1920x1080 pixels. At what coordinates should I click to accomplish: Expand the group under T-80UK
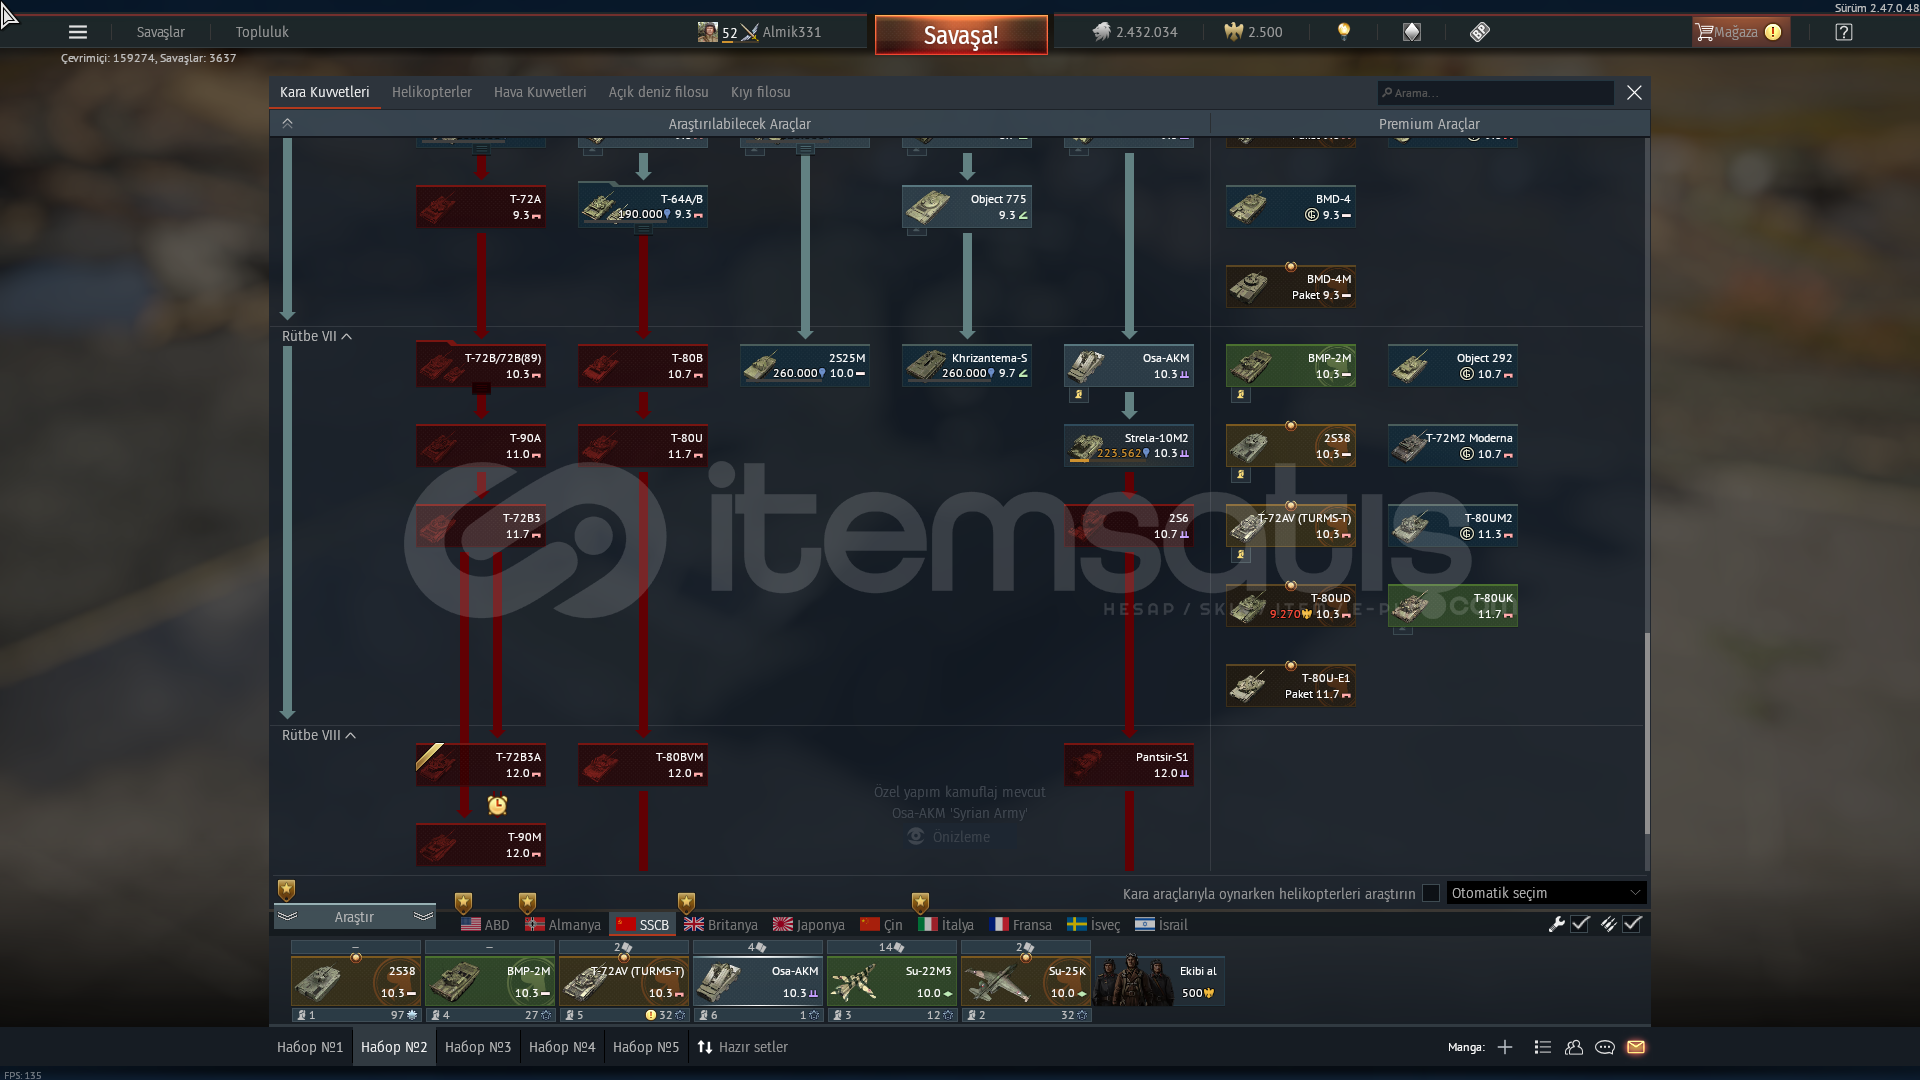(1402, 631)
